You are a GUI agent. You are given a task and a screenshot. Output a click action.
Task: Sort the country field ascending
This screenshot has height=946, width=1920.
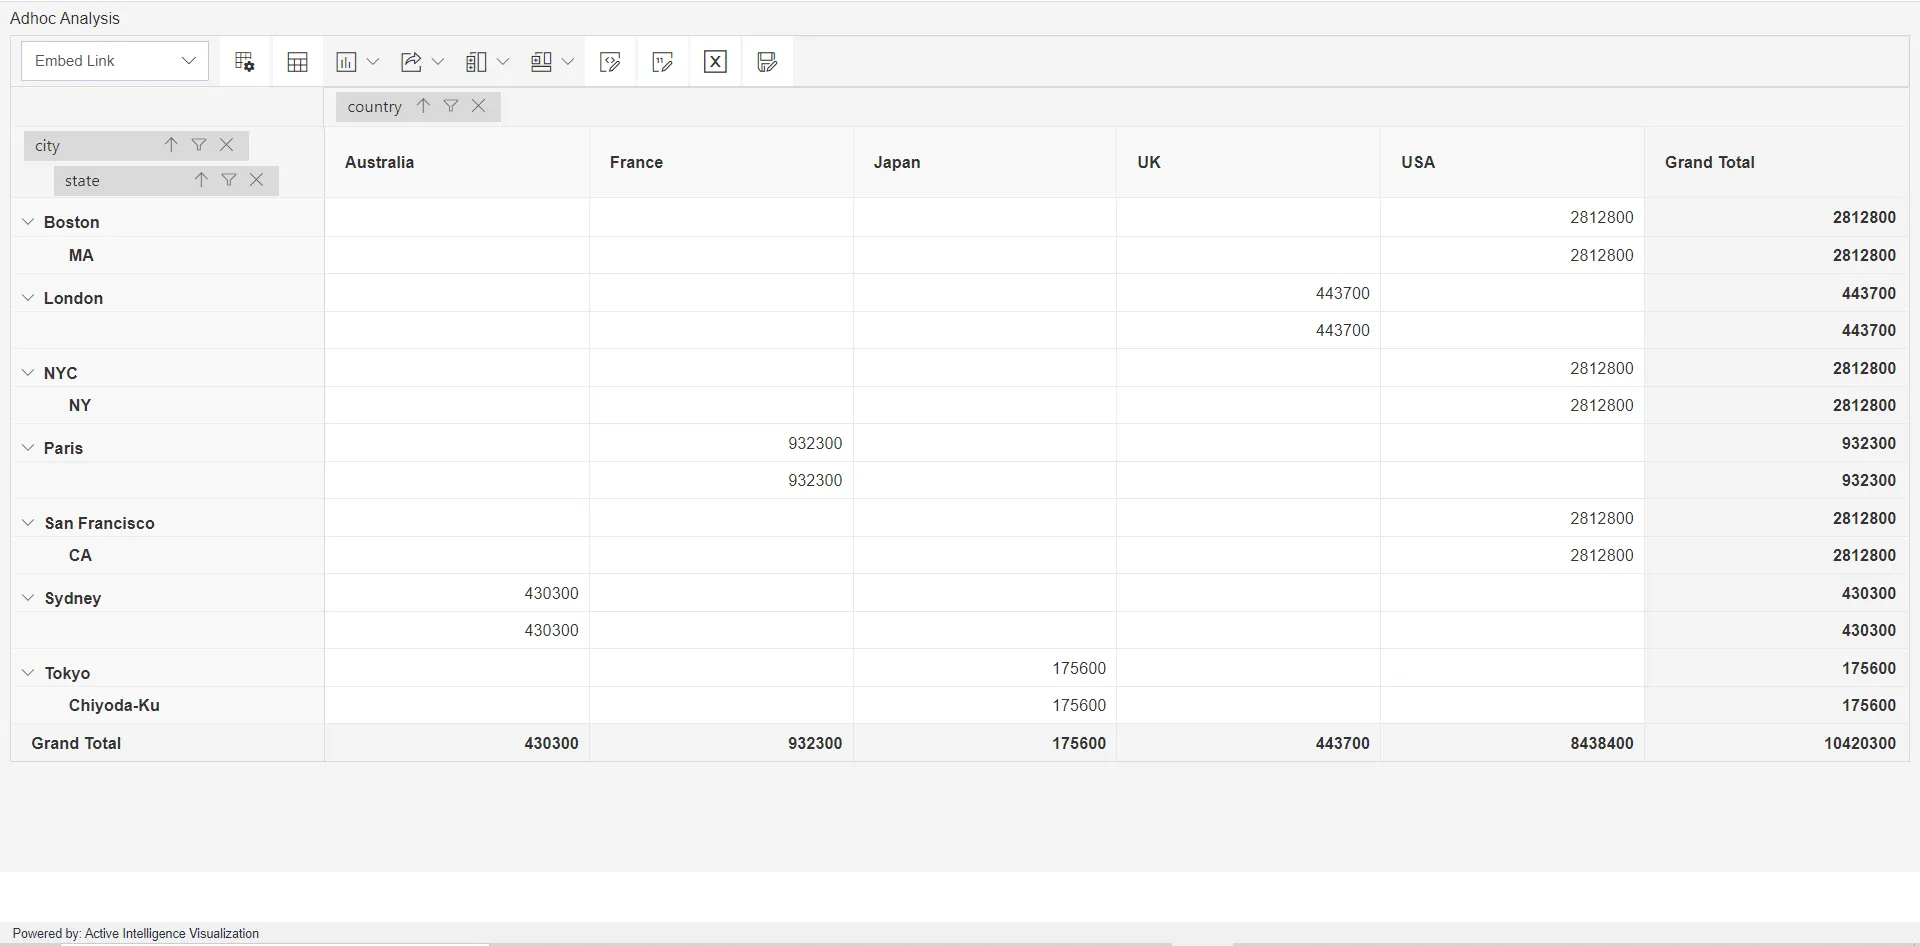tap(423, 106)
